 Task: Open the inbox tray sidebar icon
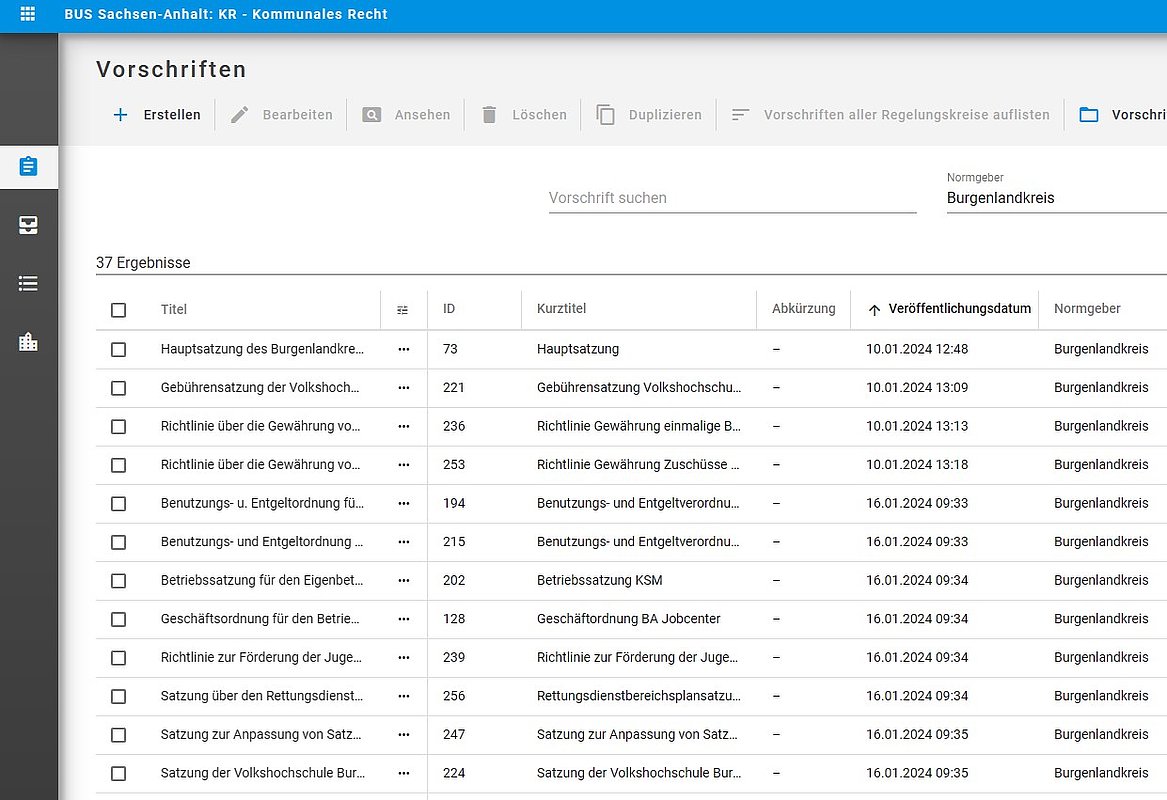[x=28, y=225]
